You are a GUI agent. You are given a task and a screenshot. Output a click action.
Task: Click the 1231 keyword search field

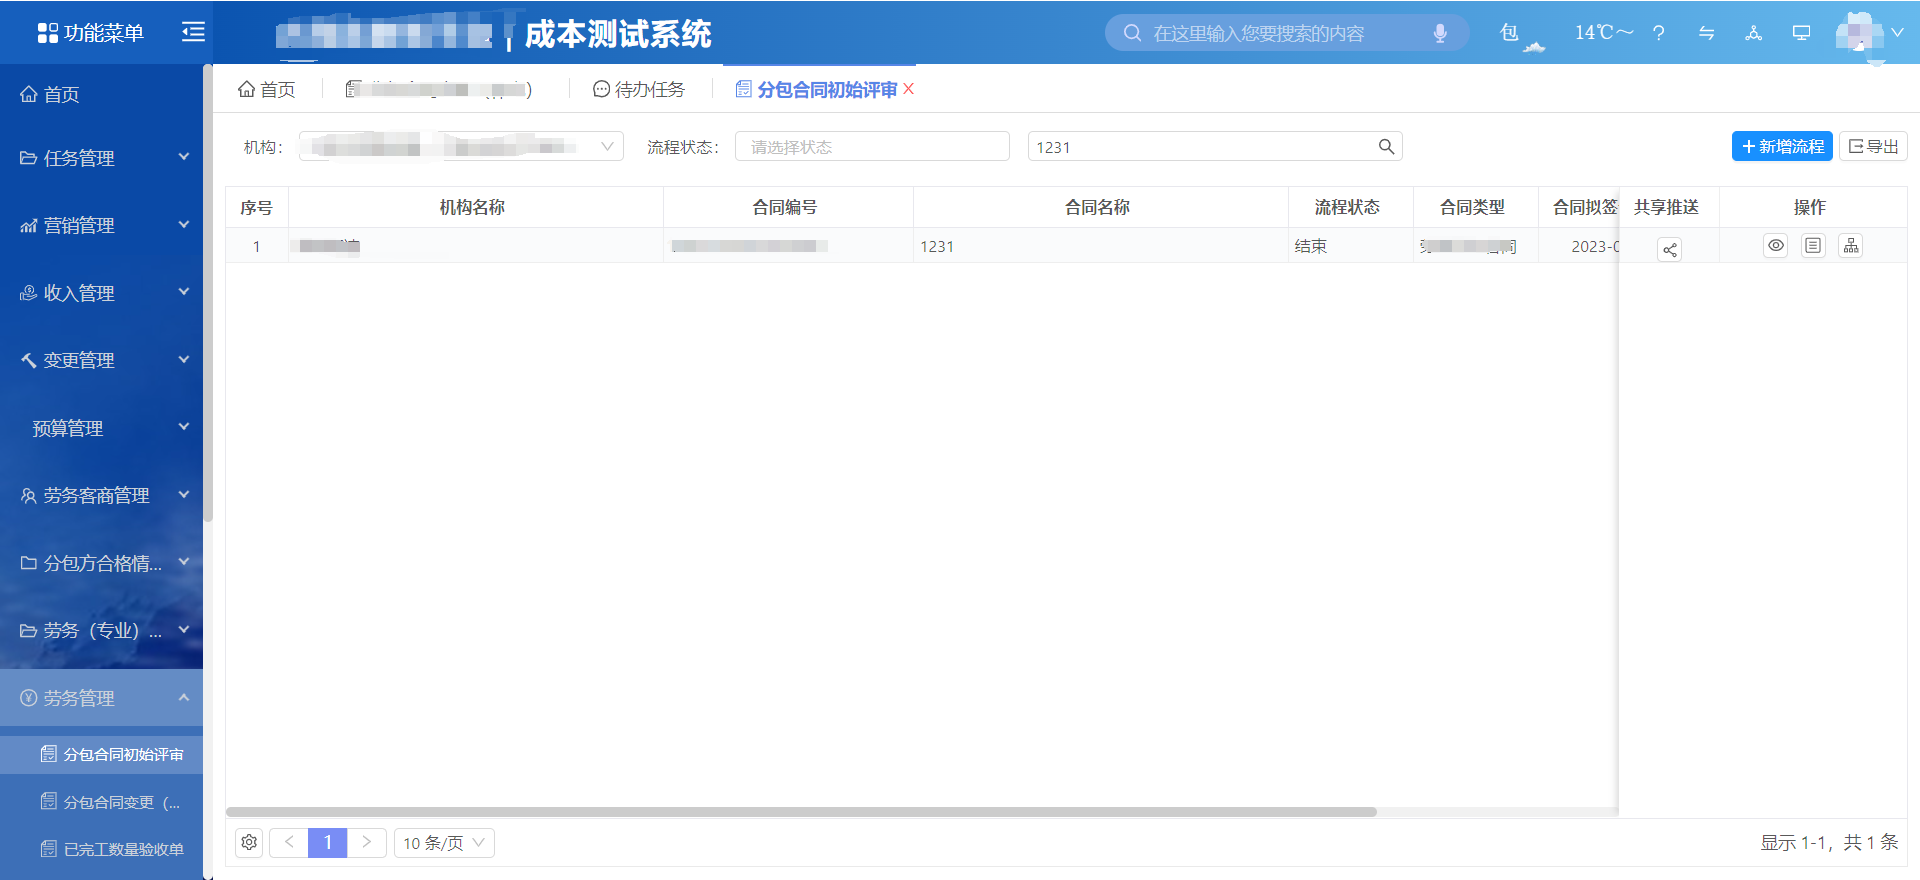pos(1215,146)
